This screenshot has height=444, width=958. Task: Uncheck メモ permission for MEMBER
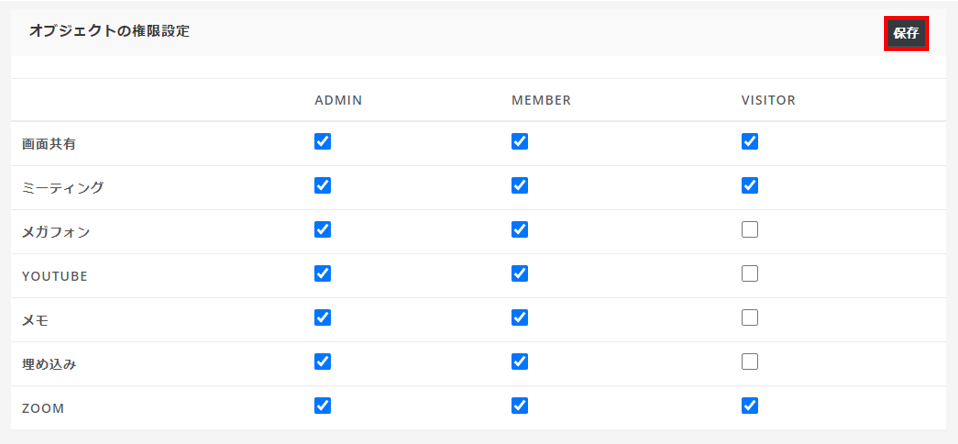(x=519, y=318)
